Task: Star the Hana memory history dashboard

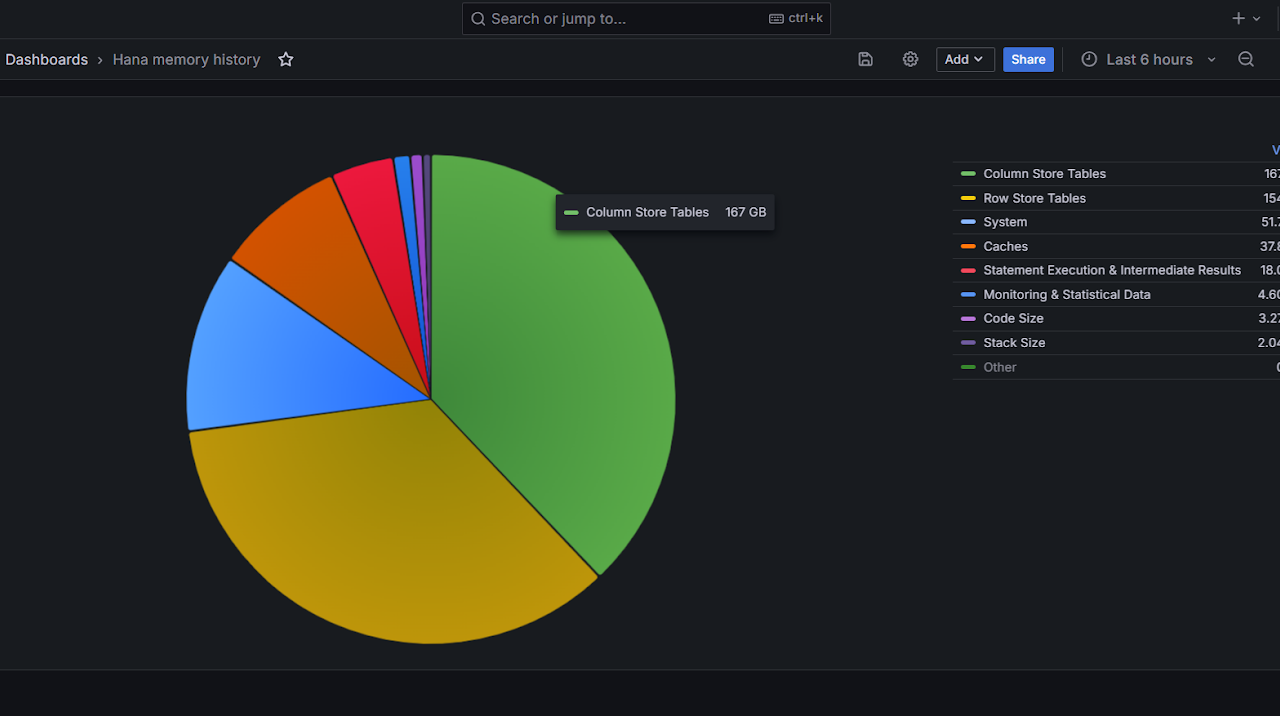Action: tap(286, 60)
